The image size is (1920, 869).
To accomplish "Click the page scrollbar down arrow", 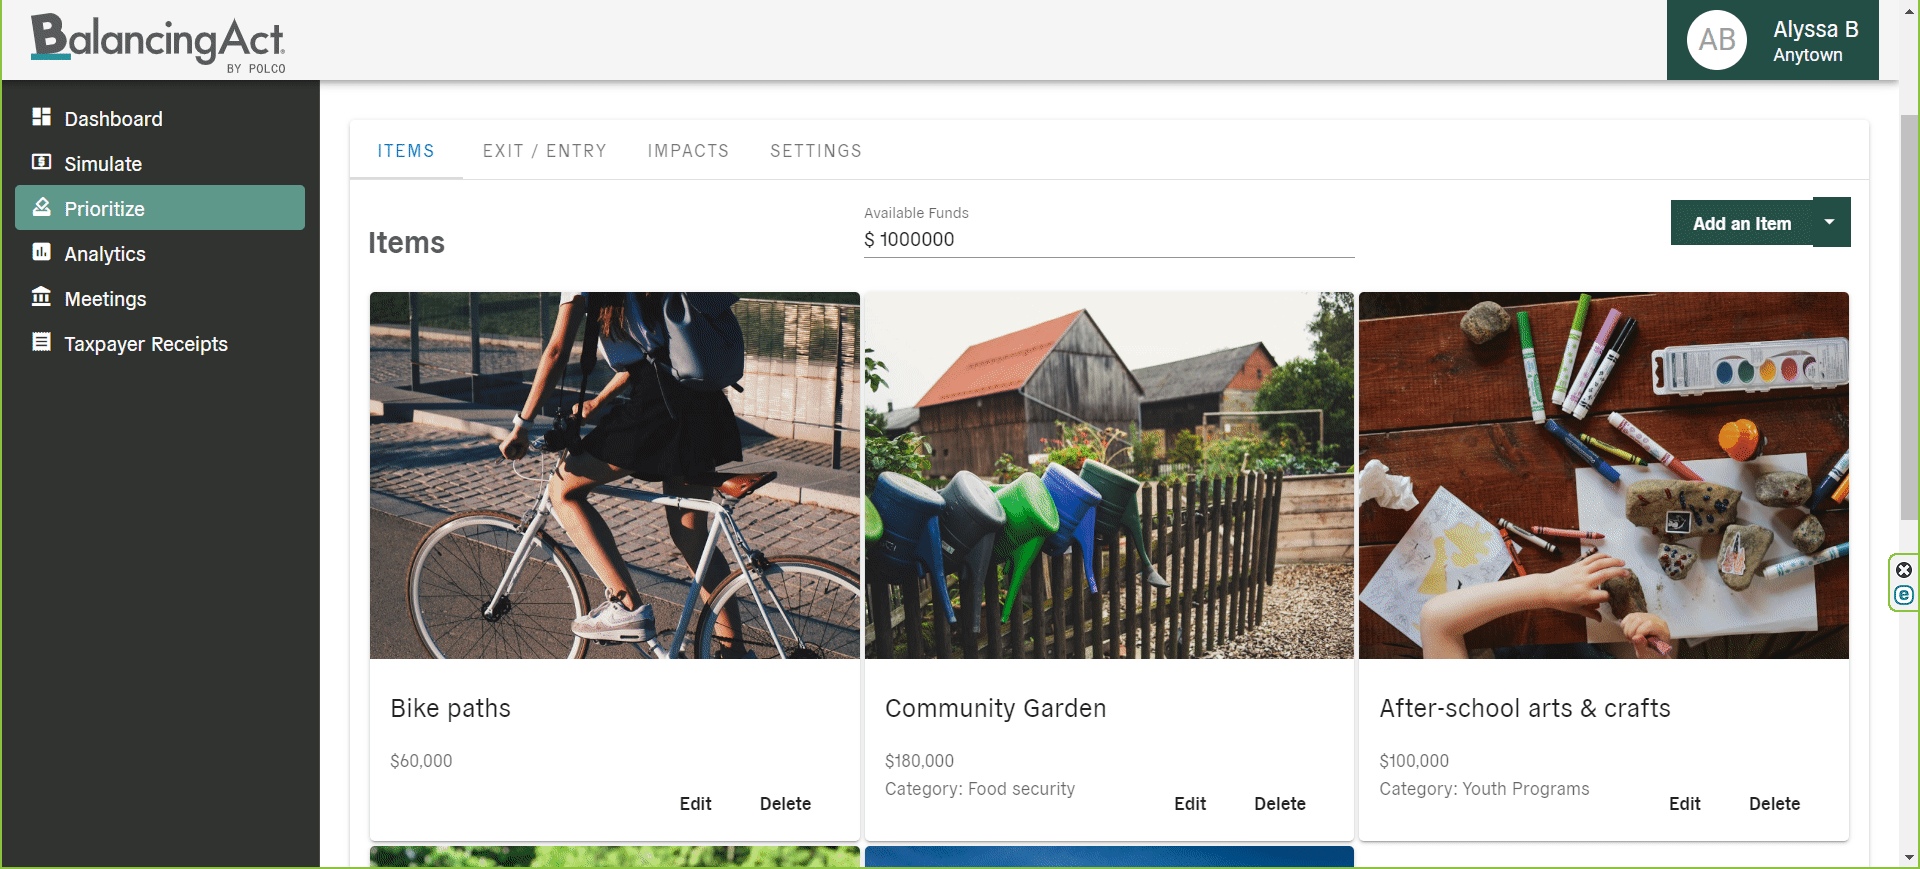I will pyautogui.click(x=1909, y=858).
